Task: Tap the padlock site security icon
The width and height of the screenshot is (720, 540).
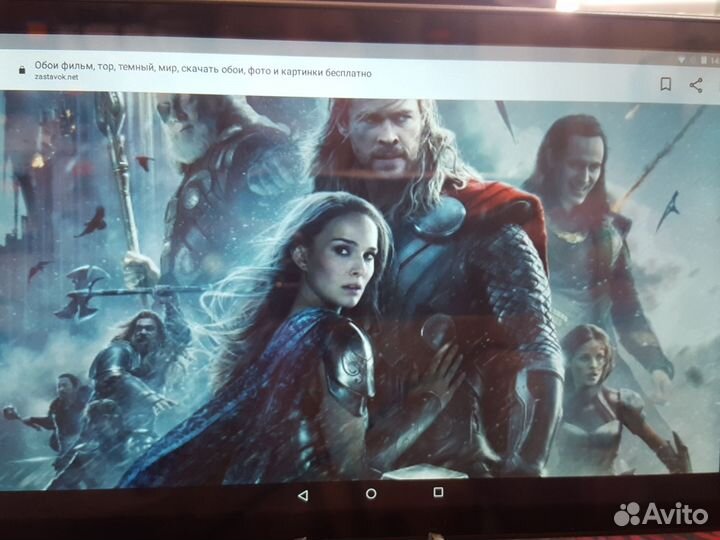Action: (21, 71)
